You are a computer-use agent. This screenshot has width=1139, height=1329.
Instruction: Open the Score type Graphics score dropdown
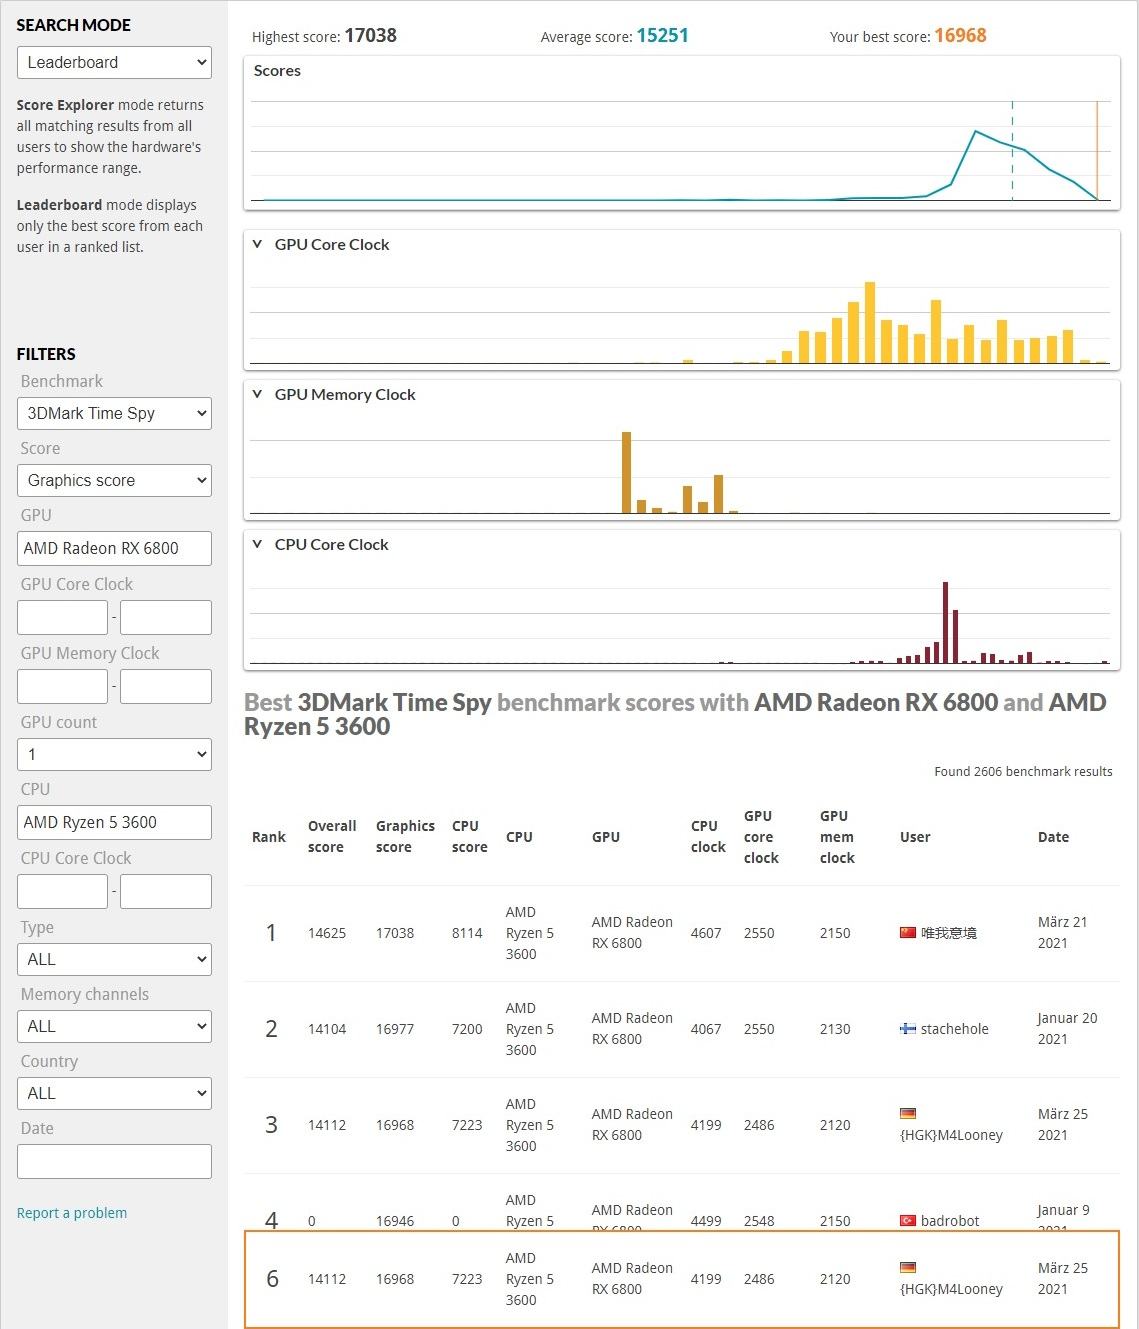tap(114, 480)
